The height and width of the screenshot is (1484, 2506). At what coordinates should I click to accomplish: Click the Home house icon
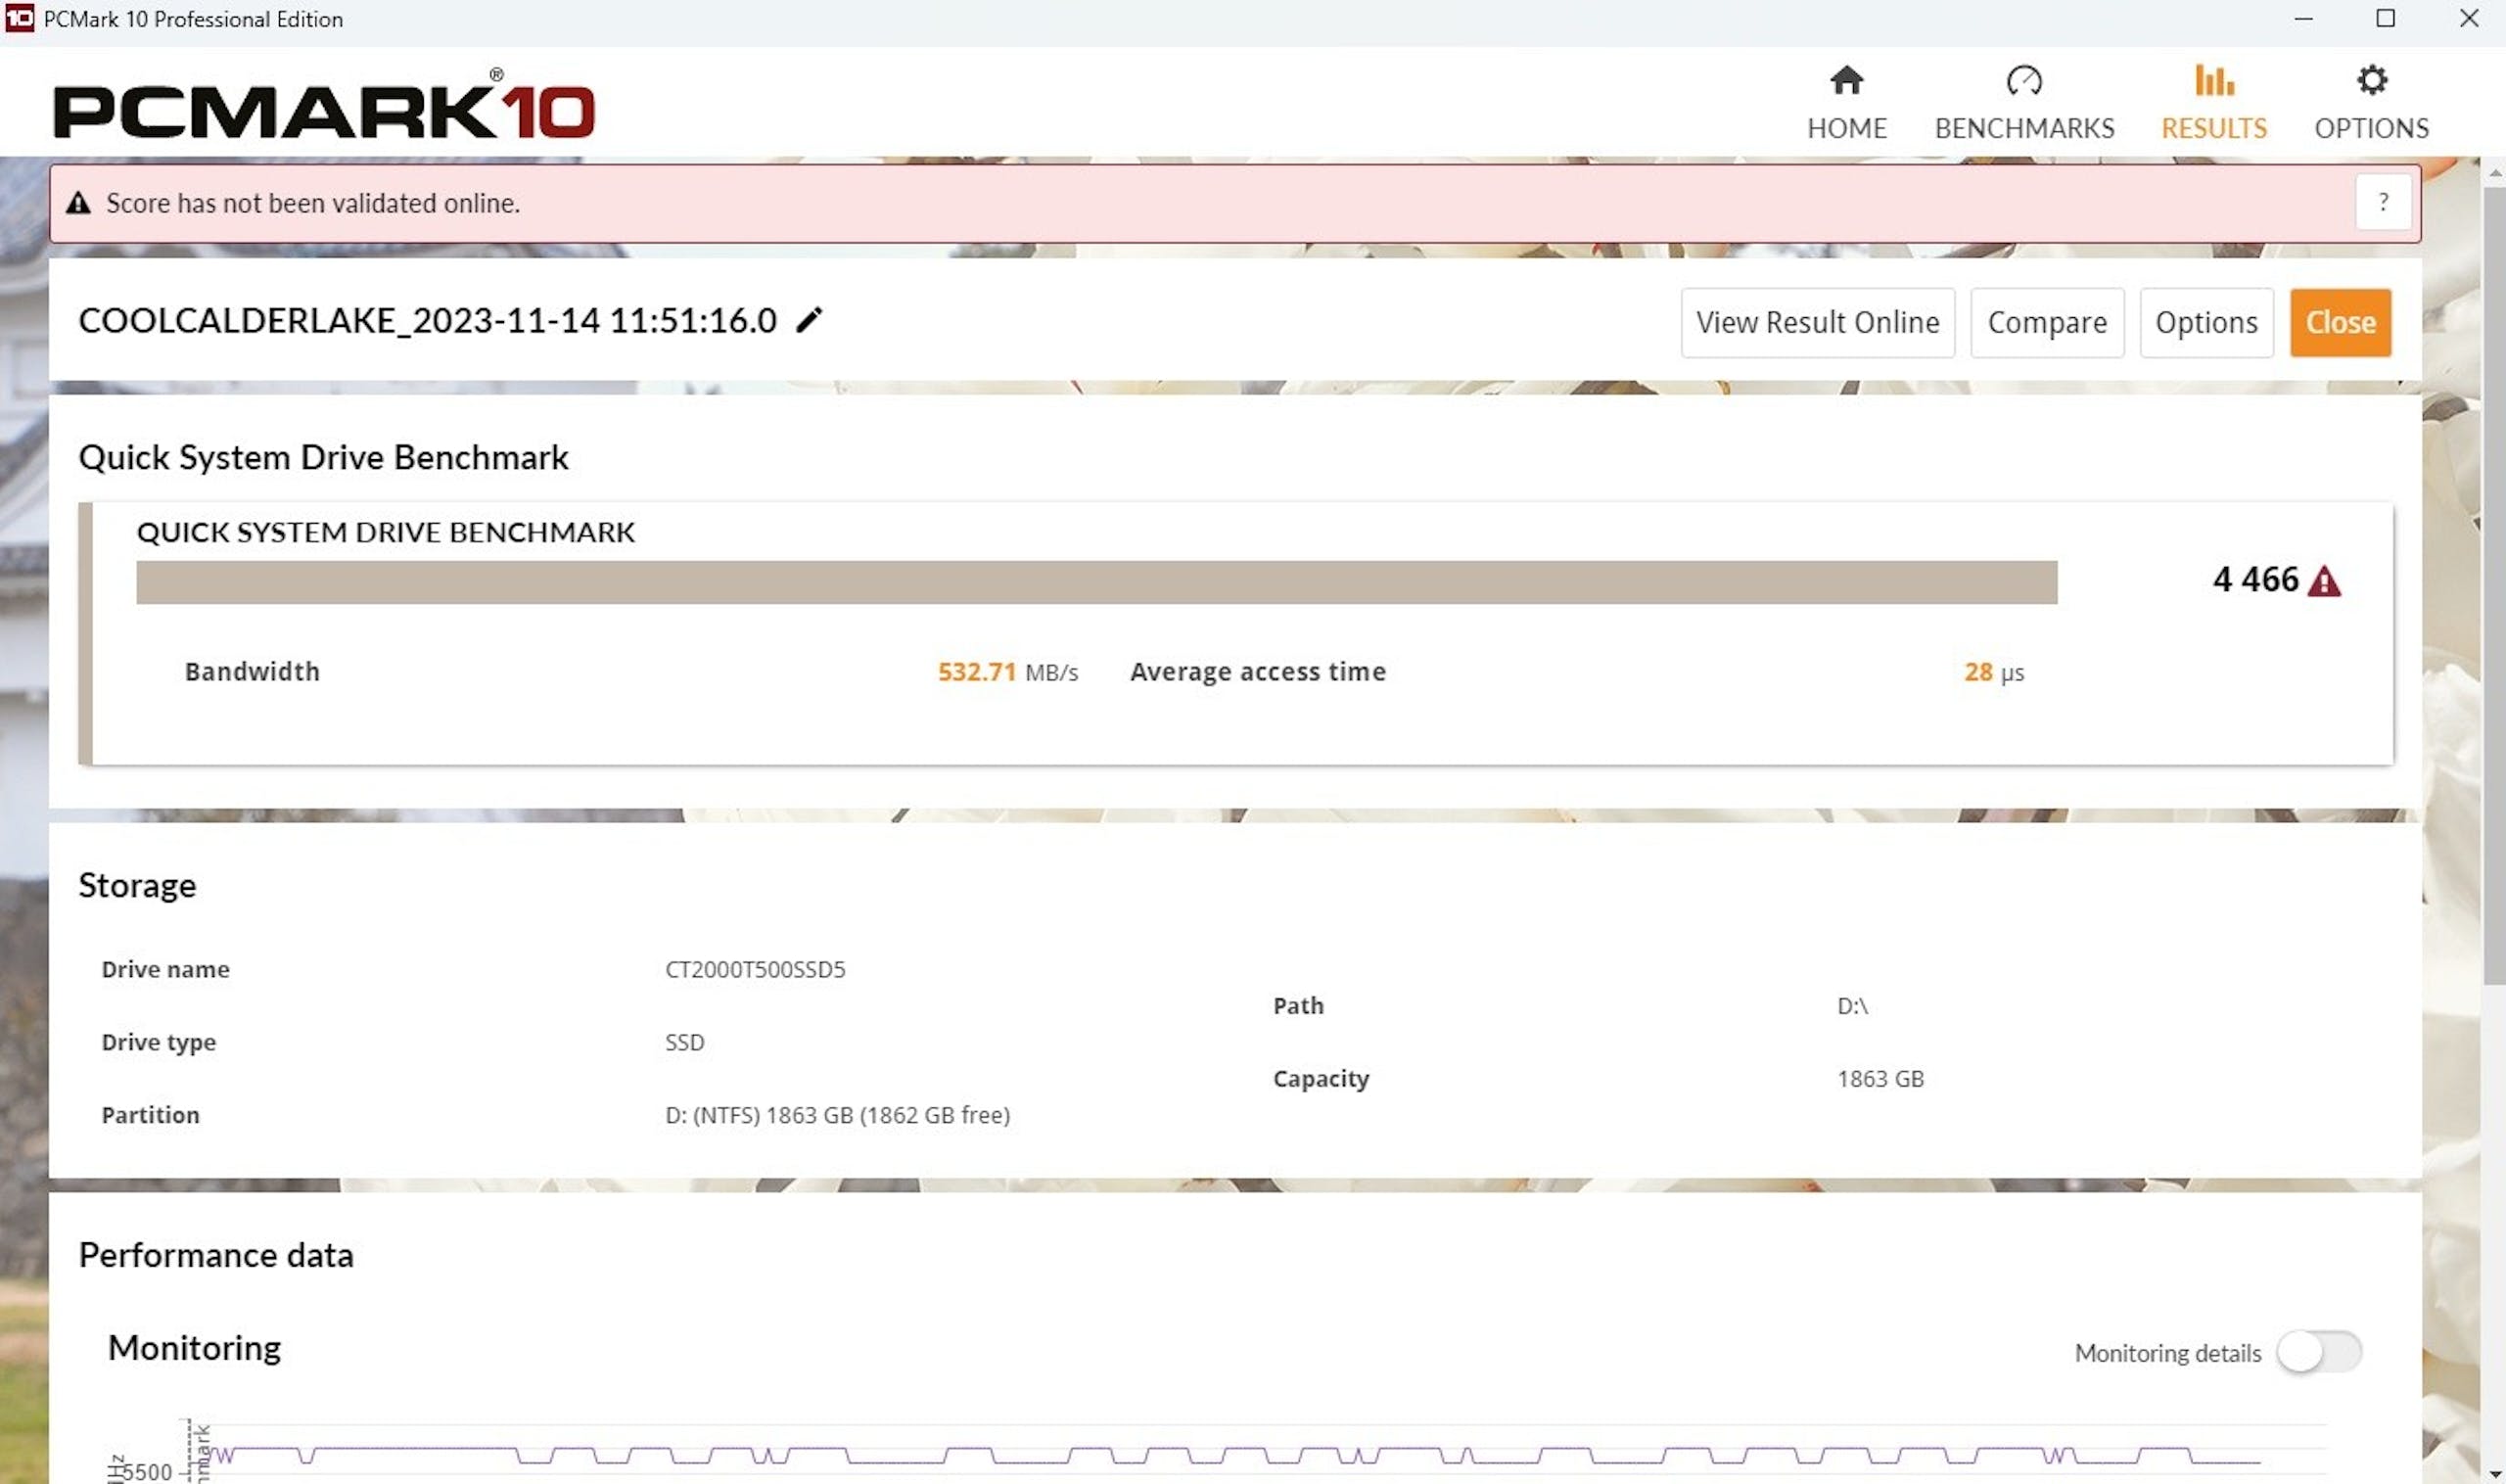point(1846,81)
